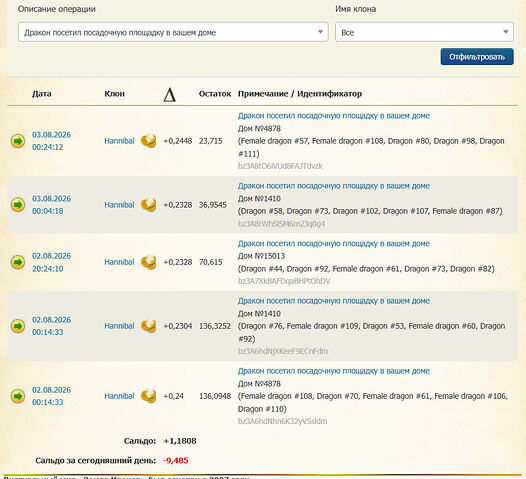Image resolution: width=526 pixels, height=479 pixels.
Task: Open dragon visit link above Дом №15013
Action: pyautogui.click(x=333, y=244)
